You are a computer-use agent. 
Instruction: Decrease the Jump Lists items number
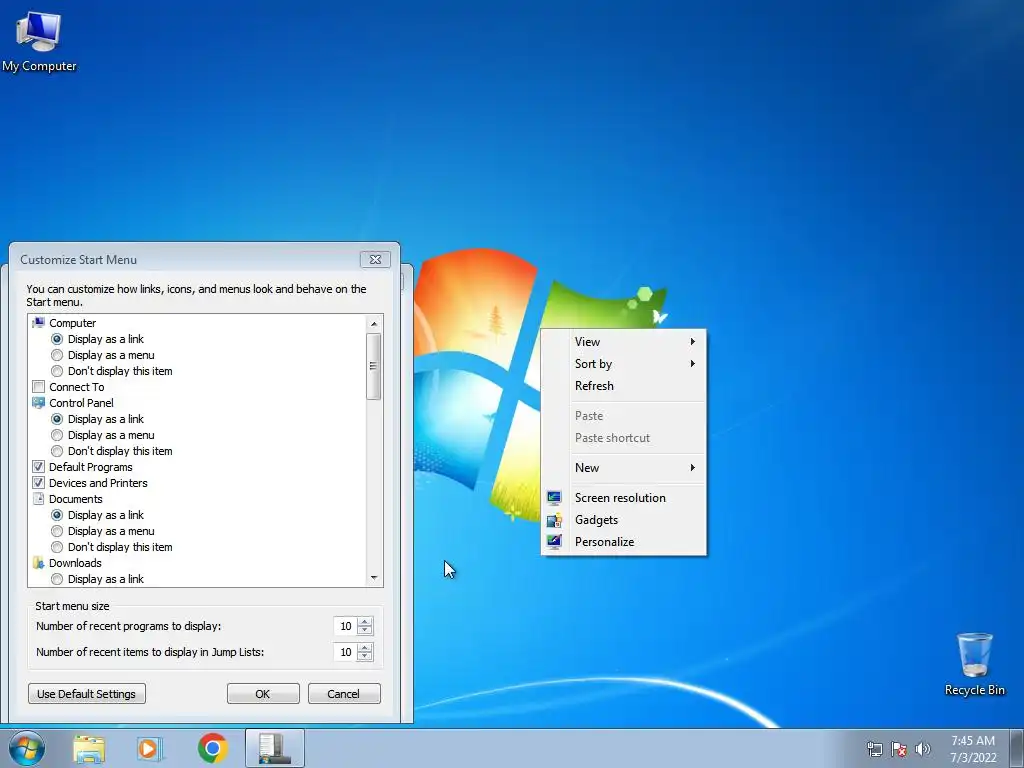click(x=365, y=656)
